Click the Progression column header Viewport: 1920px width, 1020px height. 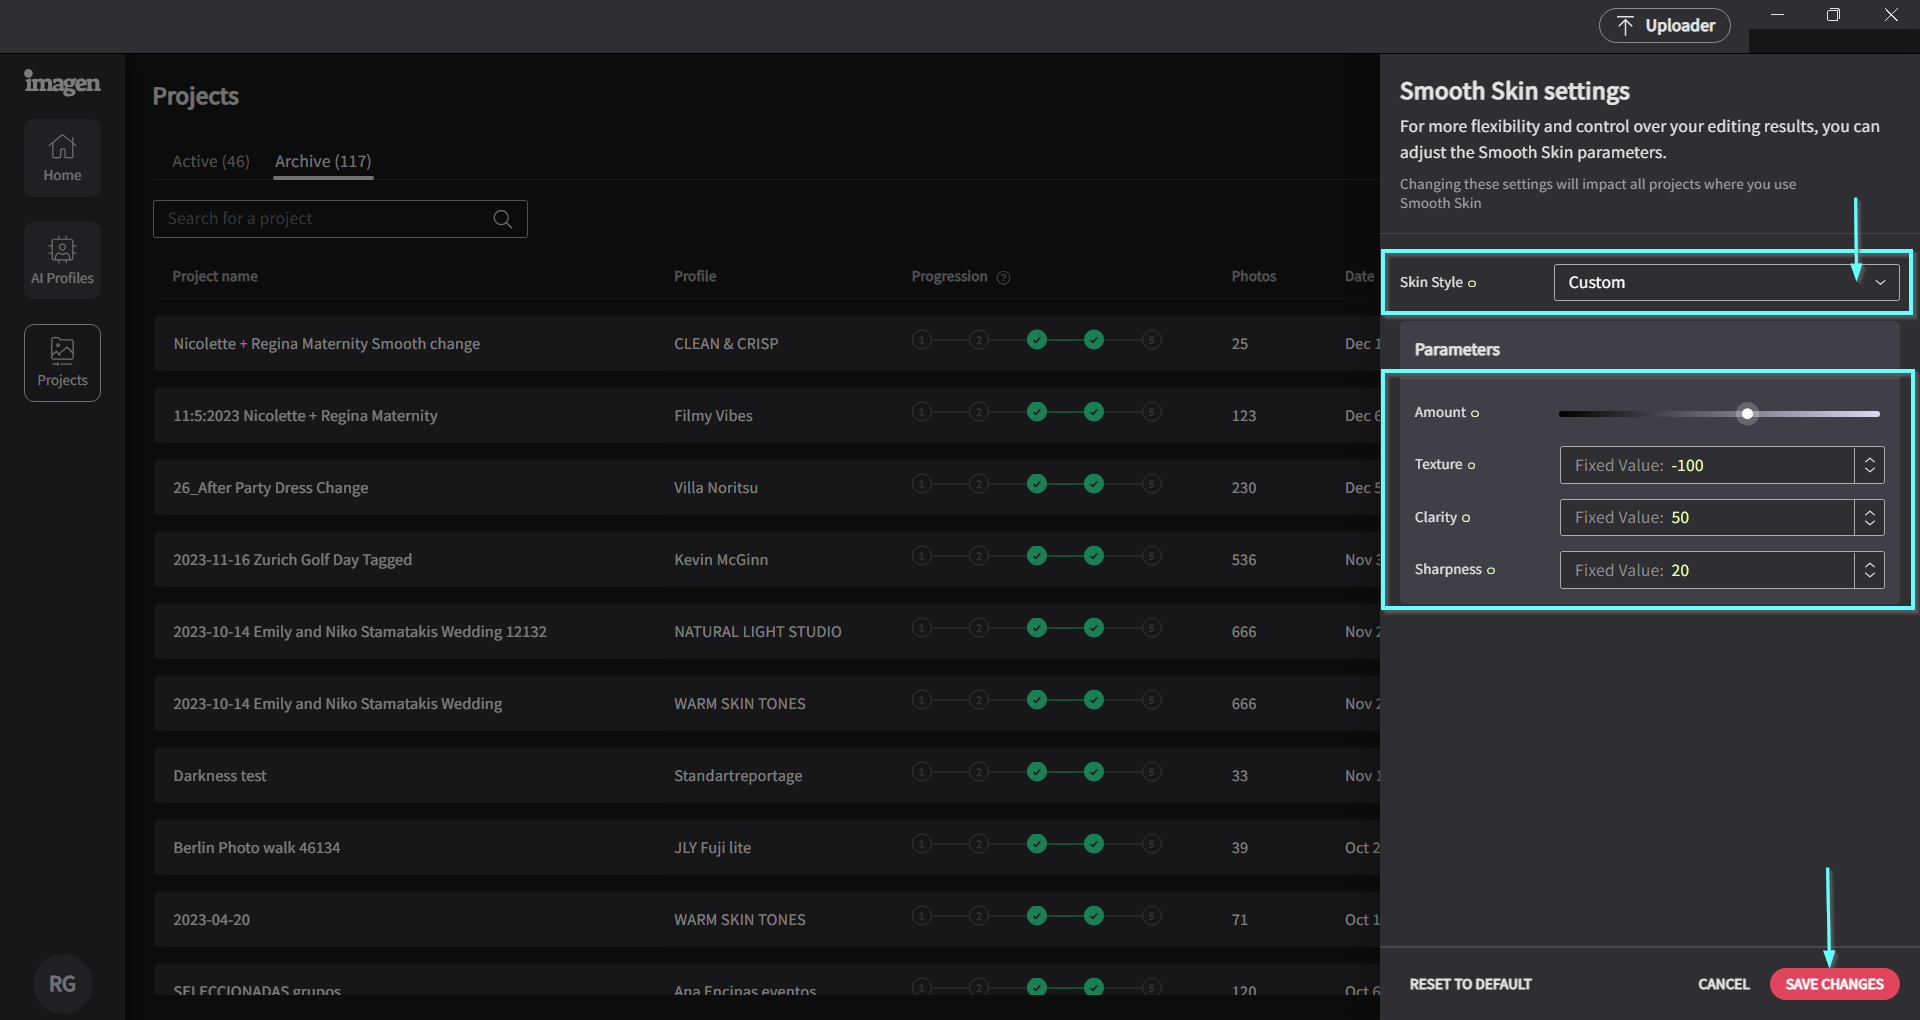pyautogui.click(x=949, y=276)
